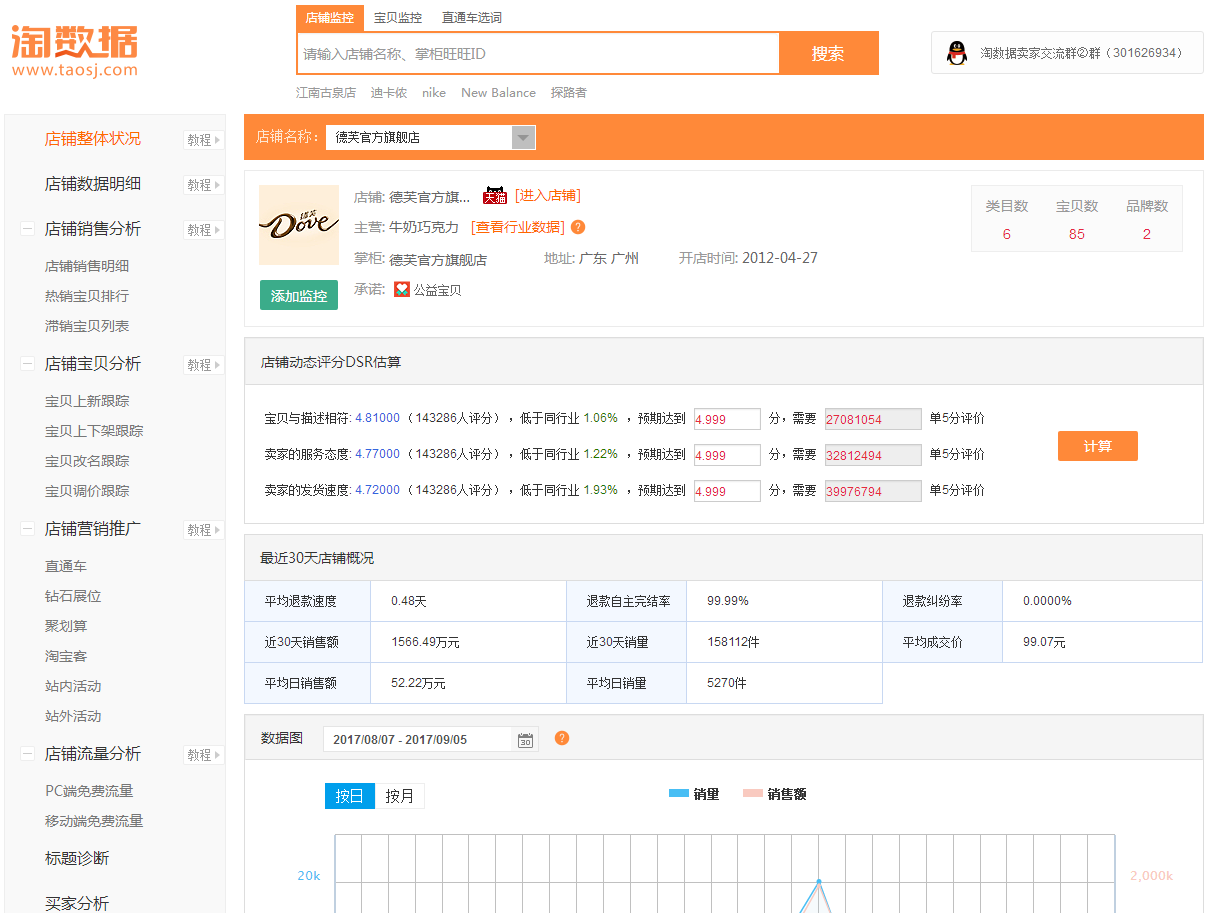Collapse the 店铺宝贝分析 section
This screenshot has width=1212, height=913.
point(27,364)
